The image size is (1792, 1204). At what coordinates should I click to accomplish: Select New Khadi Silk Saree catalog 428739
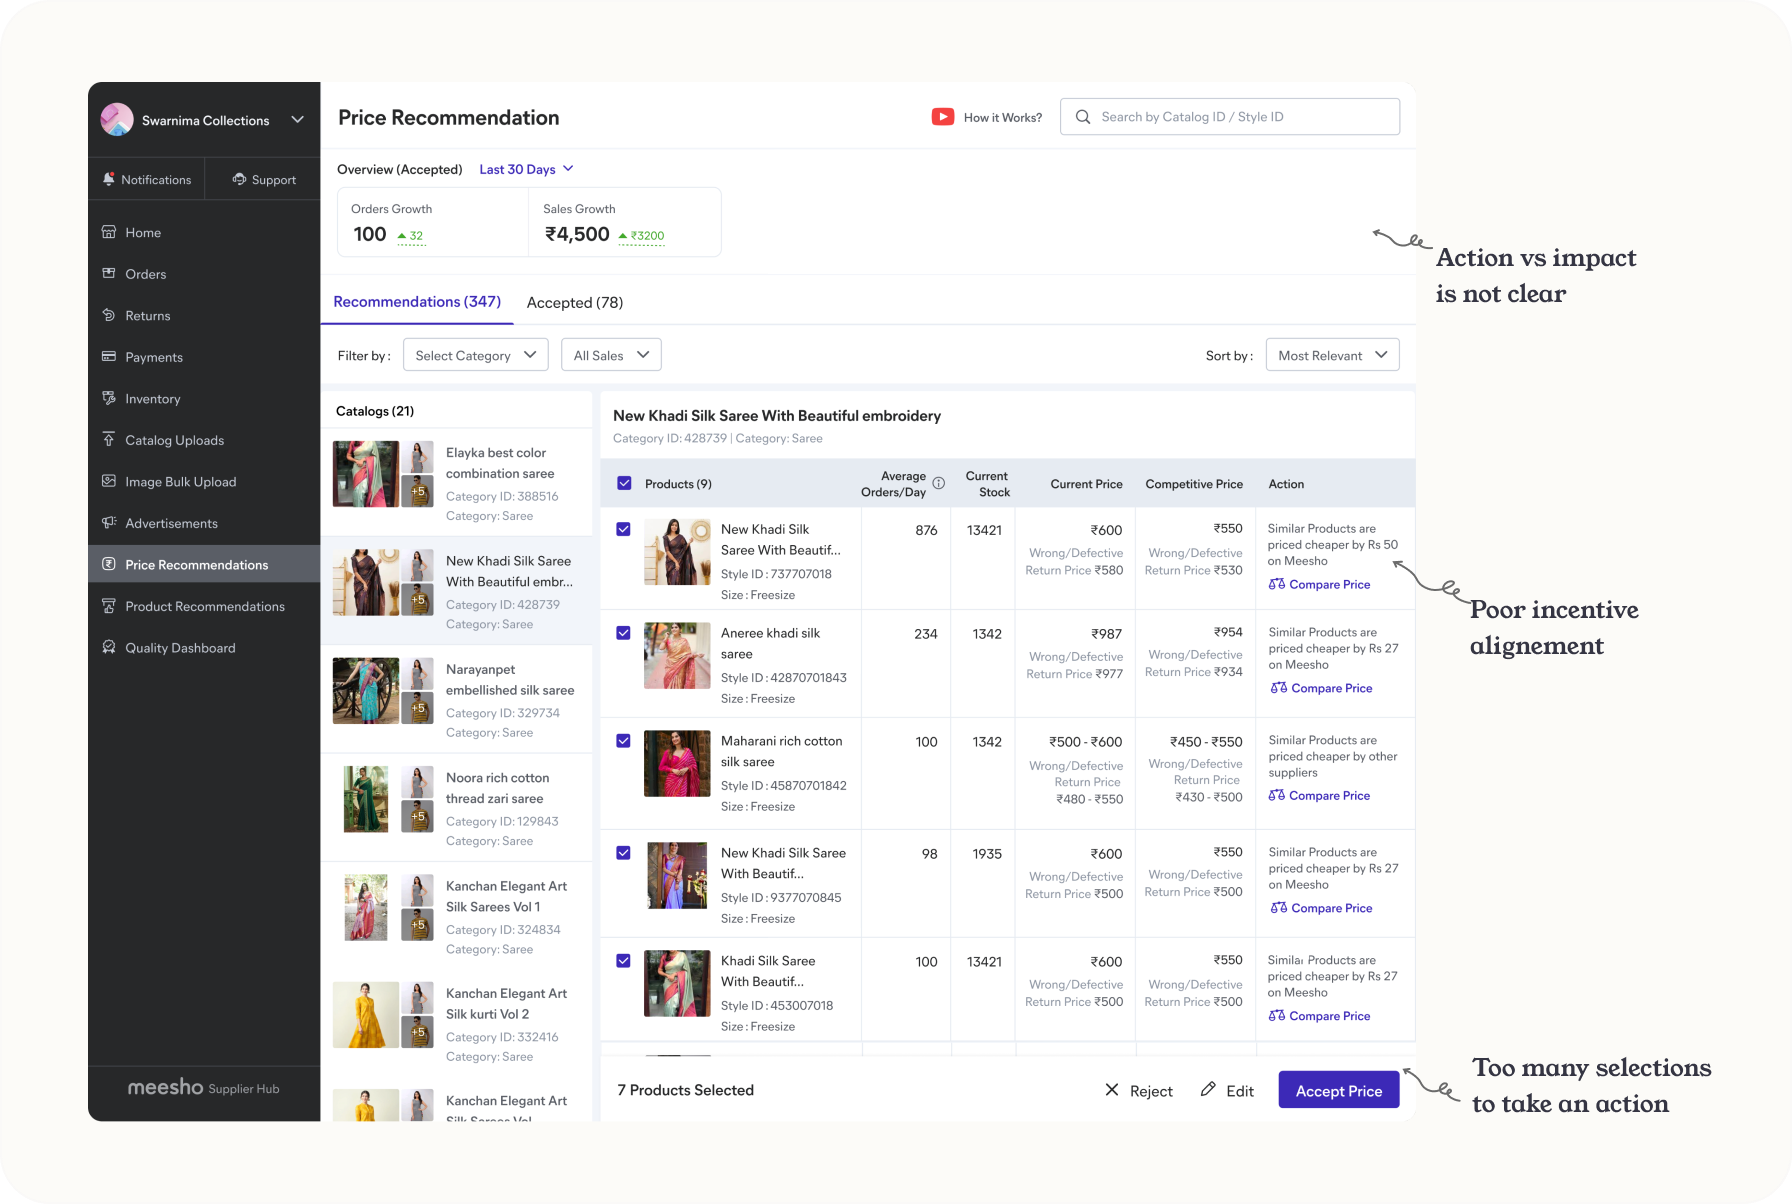[457, 591]
